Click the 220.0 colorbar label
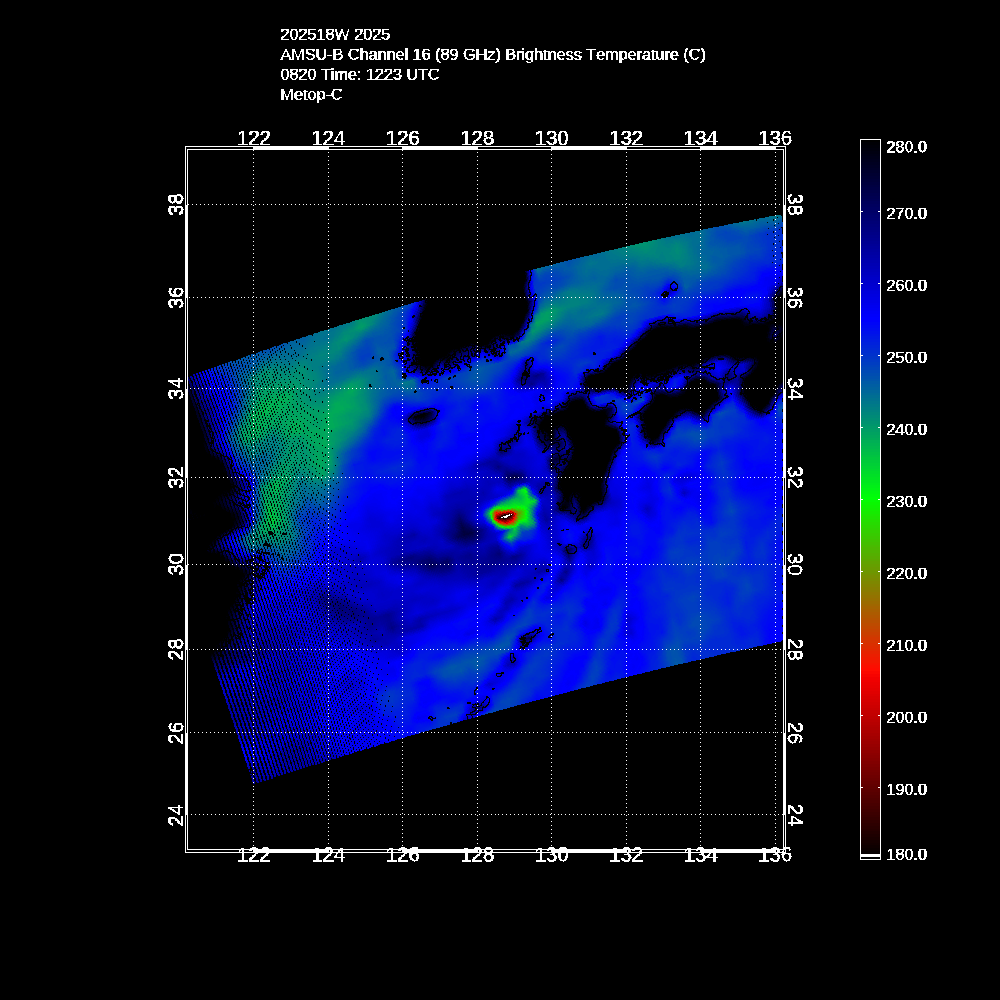The image size is (1000, 1000). tap(906, 573)
